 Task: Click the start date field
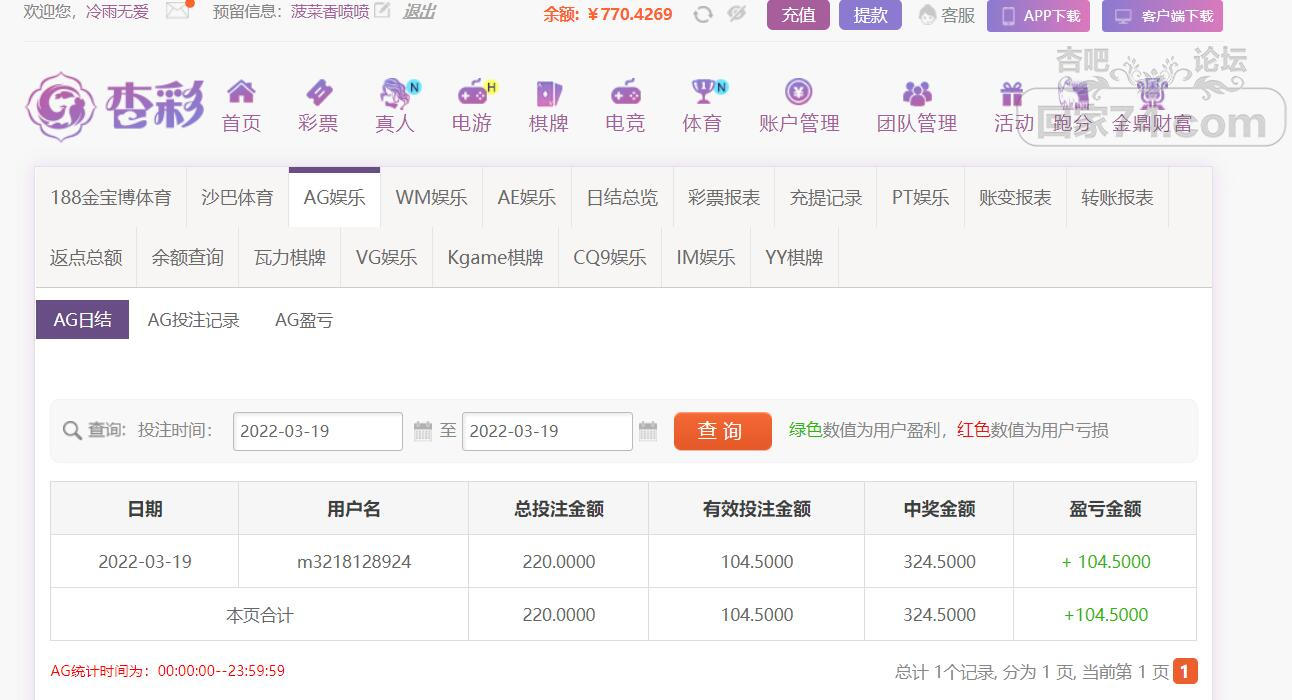[x=318, y=431]
